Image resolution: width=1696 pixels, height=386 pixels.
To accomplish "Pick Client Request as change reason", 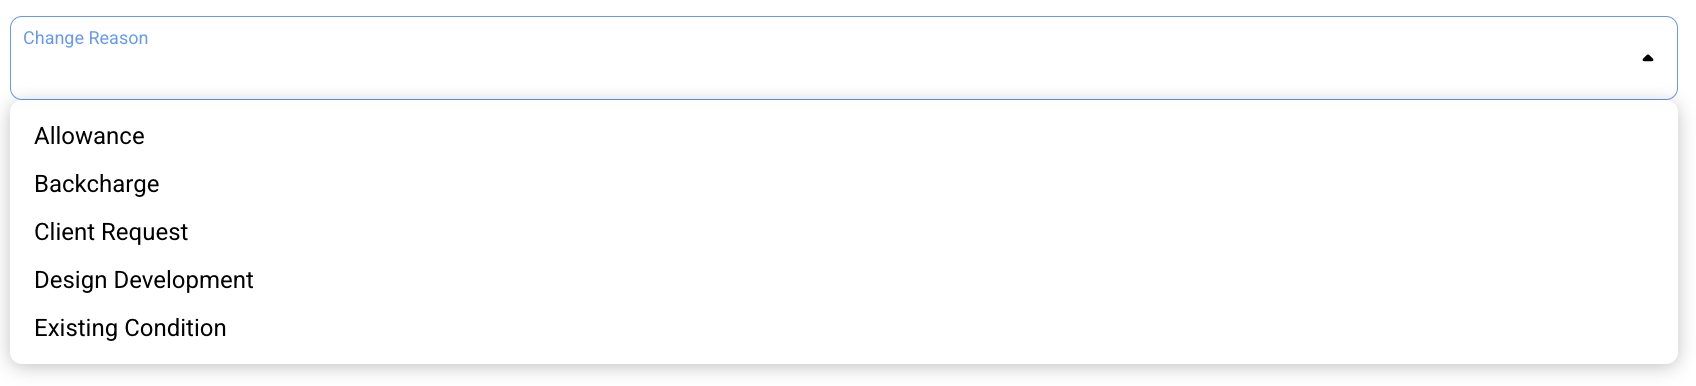I will click(843, 232).
